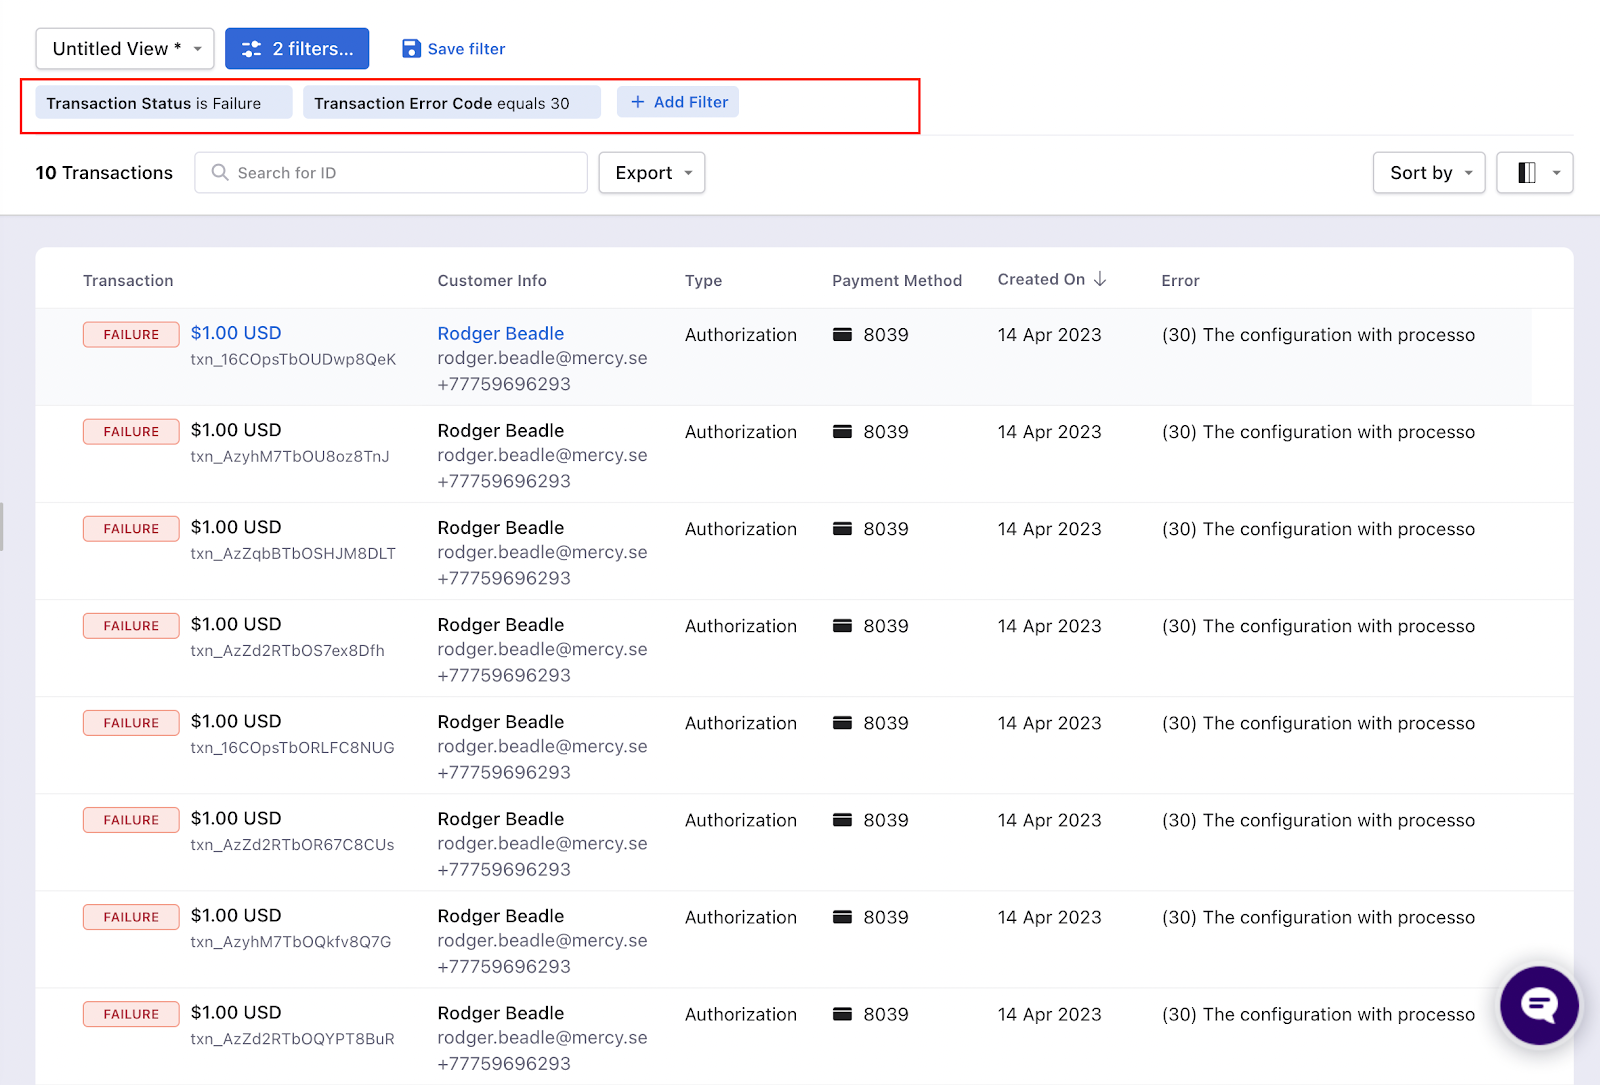Open the $1.00 USD transaction link

(x=236, y=333)
